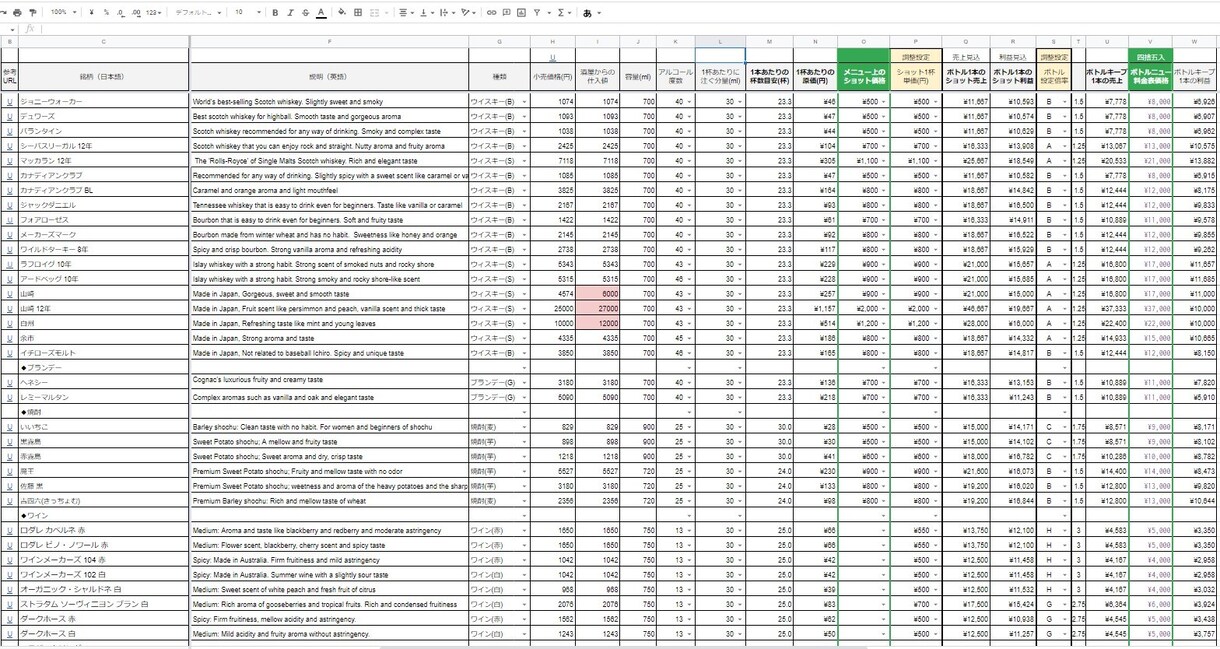Click the 銘柄（日本語） header cell
1220x649 pixels.
pos(103,77)
